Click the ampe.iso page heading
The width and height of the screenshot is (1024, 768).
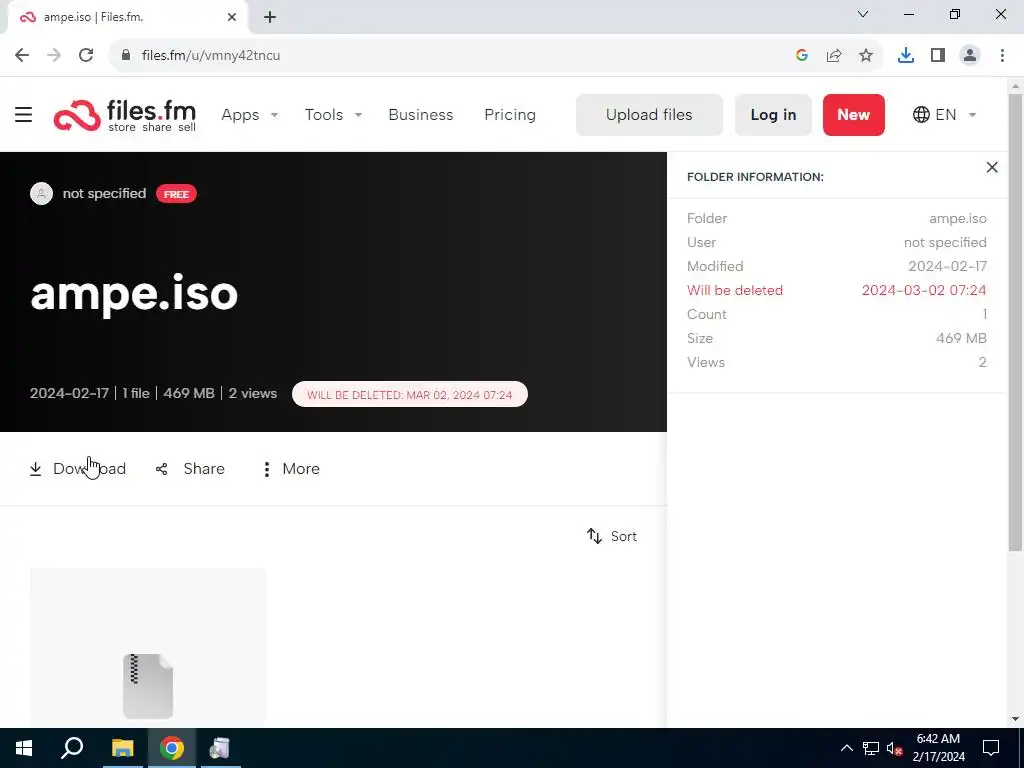click(134, 293)
